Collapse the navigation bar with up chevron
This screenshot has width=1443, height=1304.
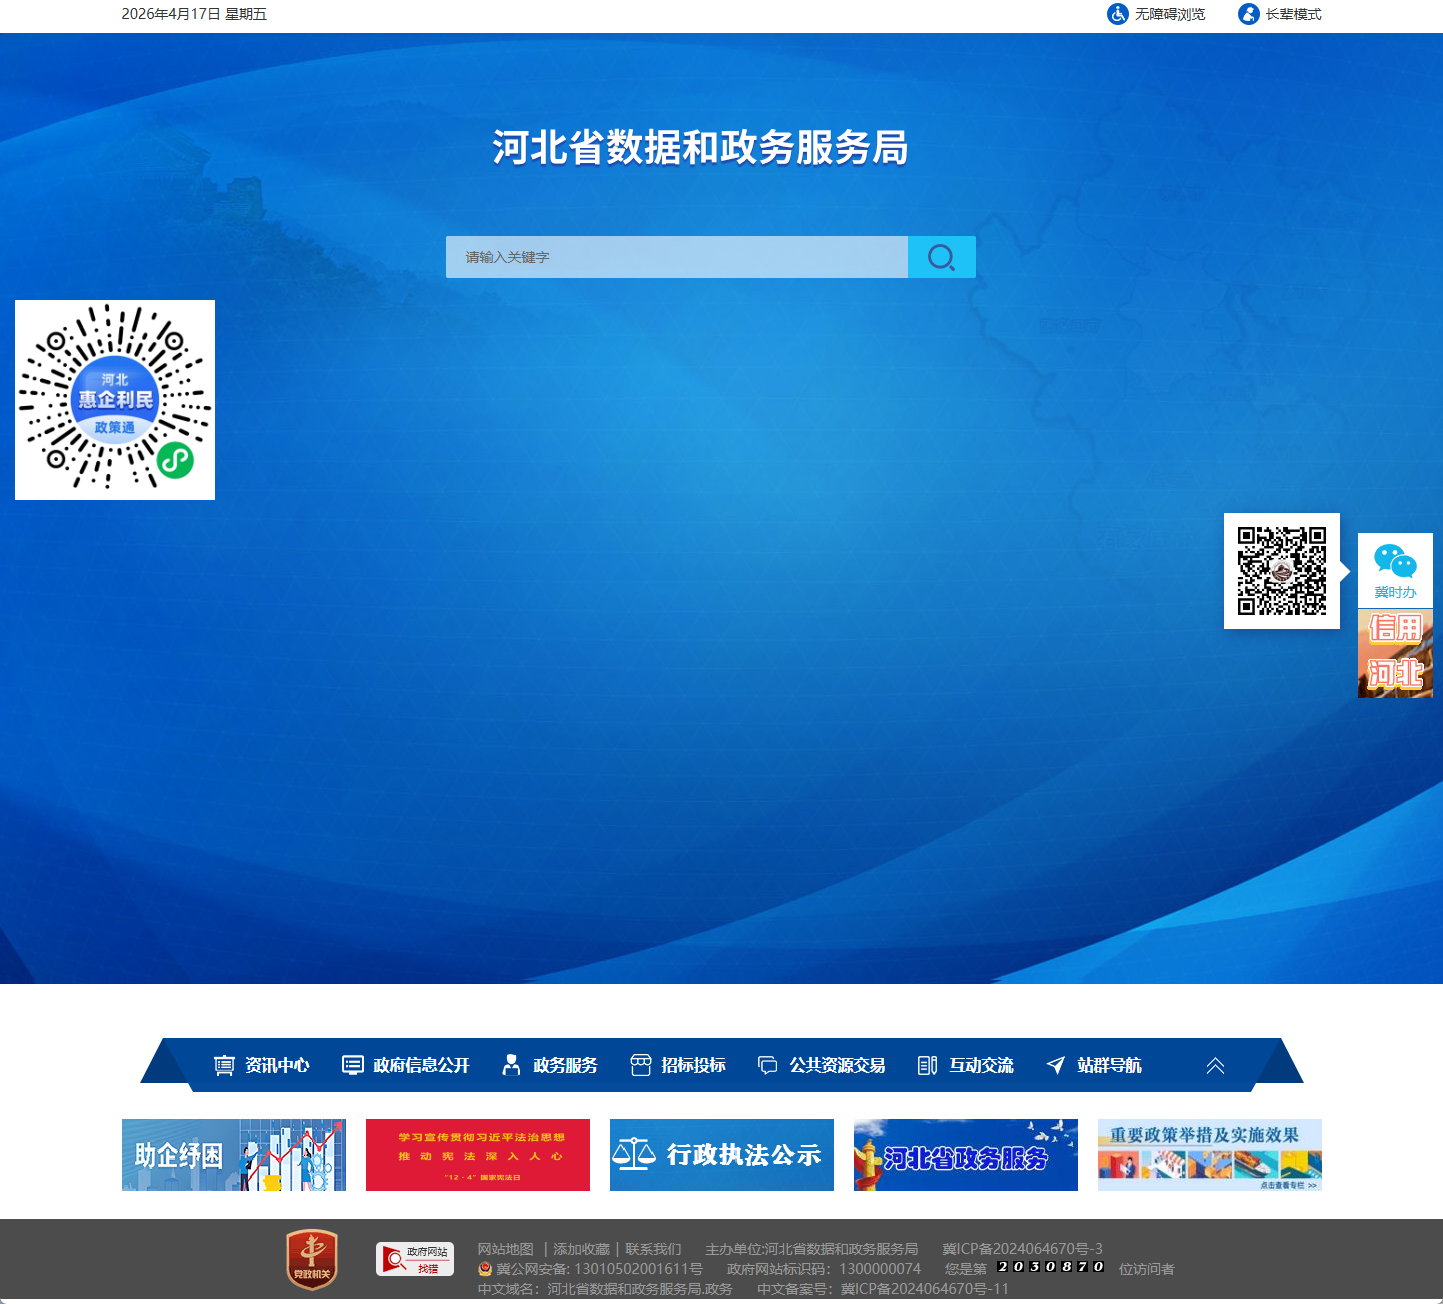click(x=1215, y=1065)
